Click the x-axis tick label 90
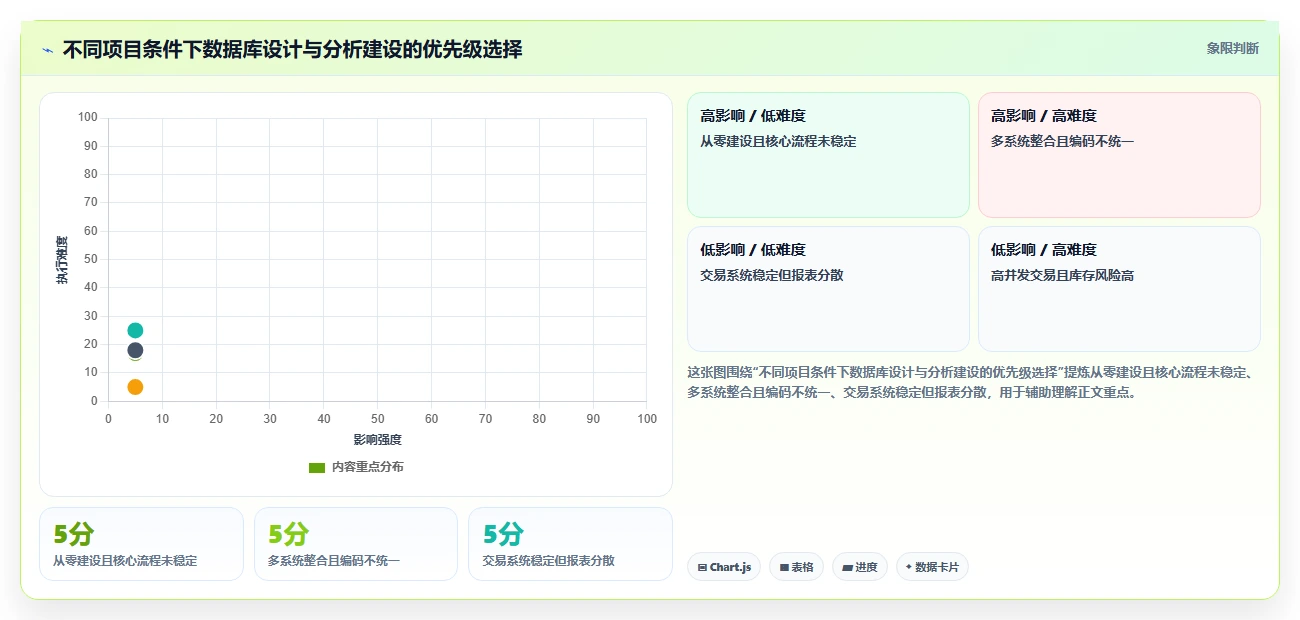The height and width of the screenshot is (620, 1300). [593, 419]
